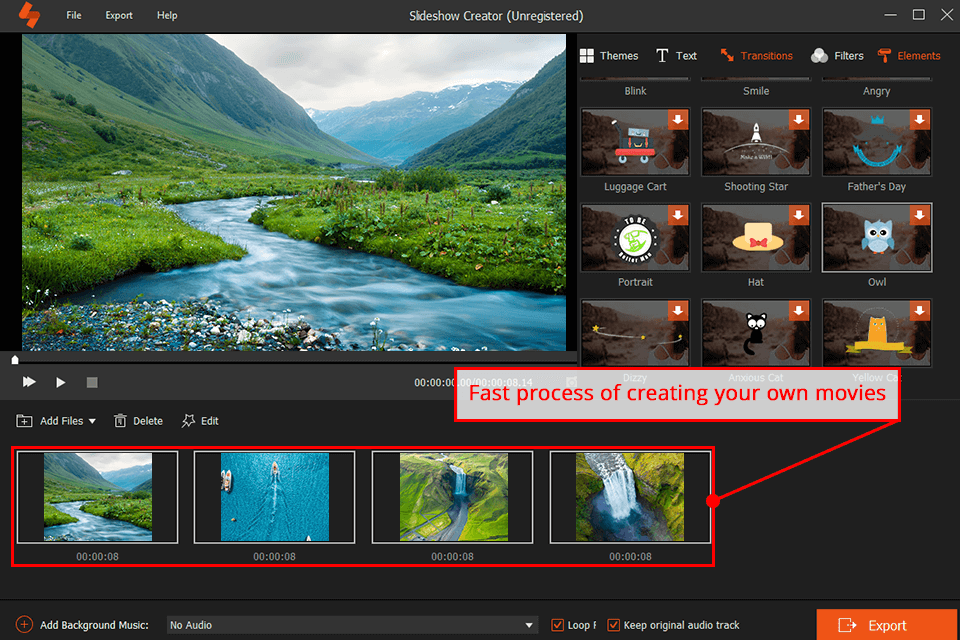Select the river valley clip in timeline
This screenshot has width=960, height=640.
97,497
